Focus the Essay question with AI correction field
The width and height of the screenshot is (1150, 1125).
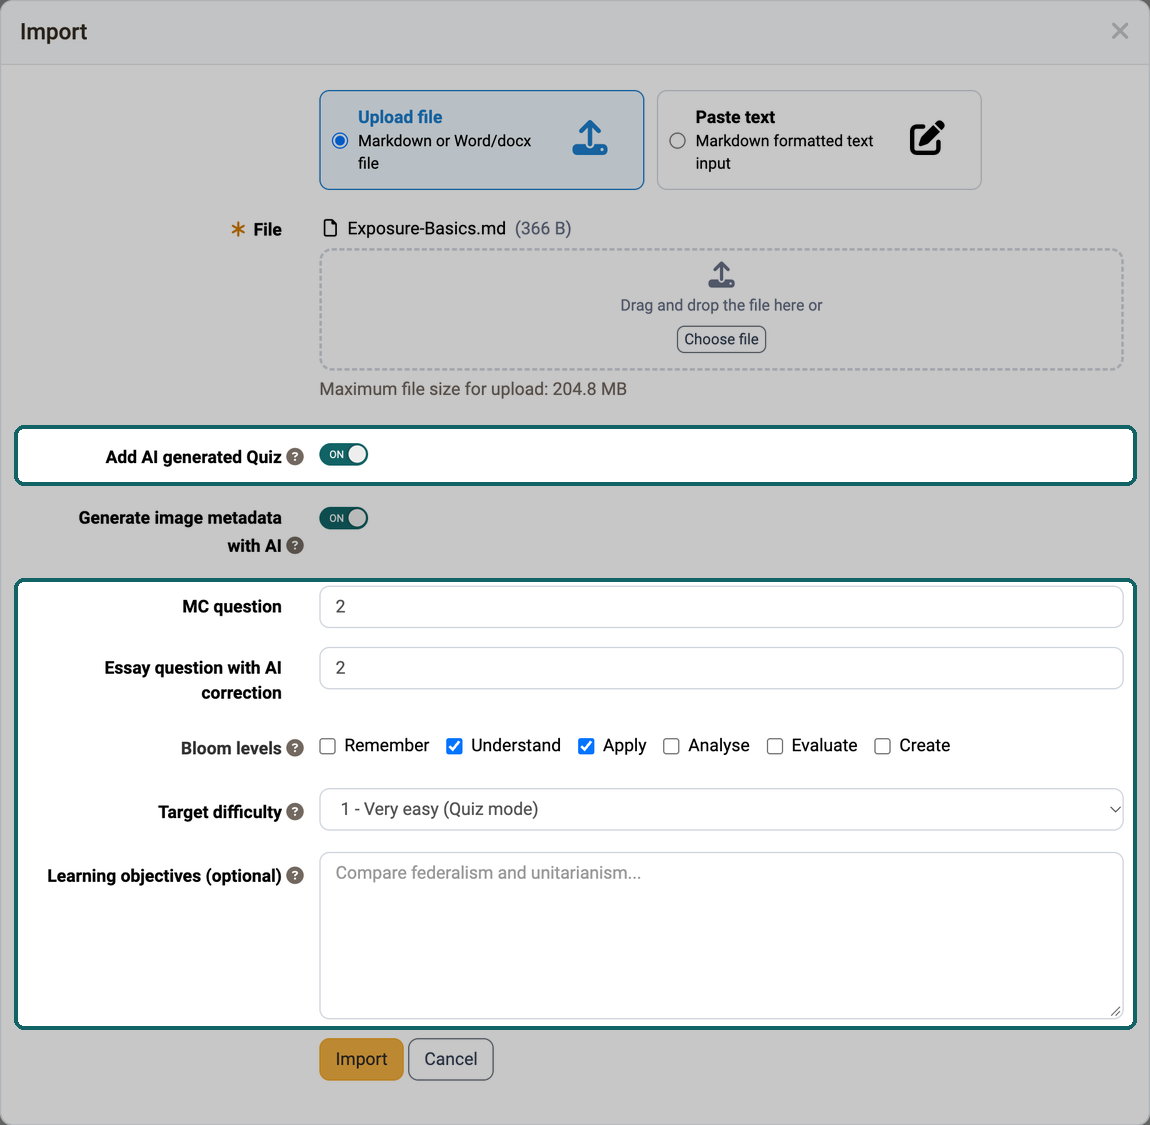pos(721,668)
